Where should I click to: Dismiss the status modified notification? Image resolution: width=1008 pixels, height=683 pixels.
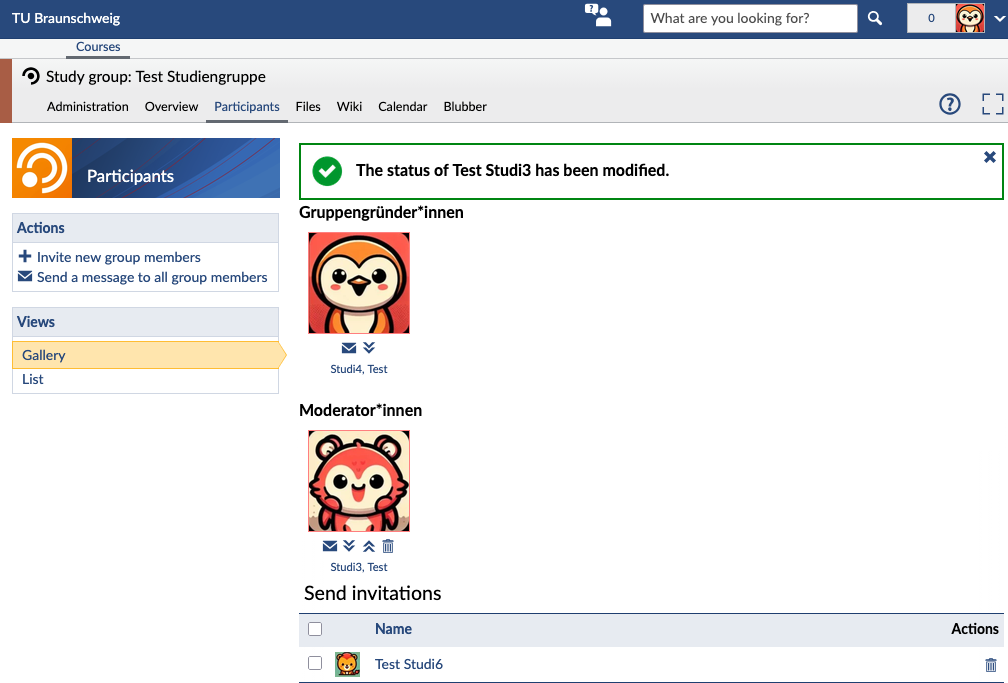(x=990, y=157)
